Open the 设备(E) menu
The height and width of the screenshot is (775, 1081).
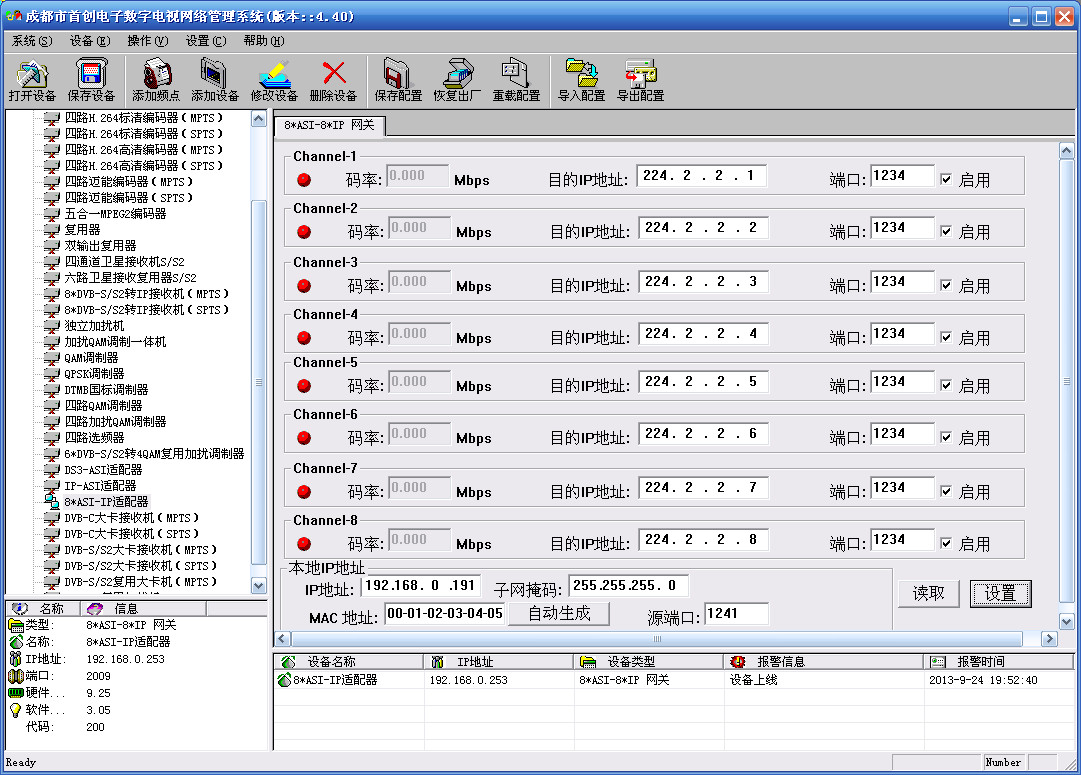(90, 41)
